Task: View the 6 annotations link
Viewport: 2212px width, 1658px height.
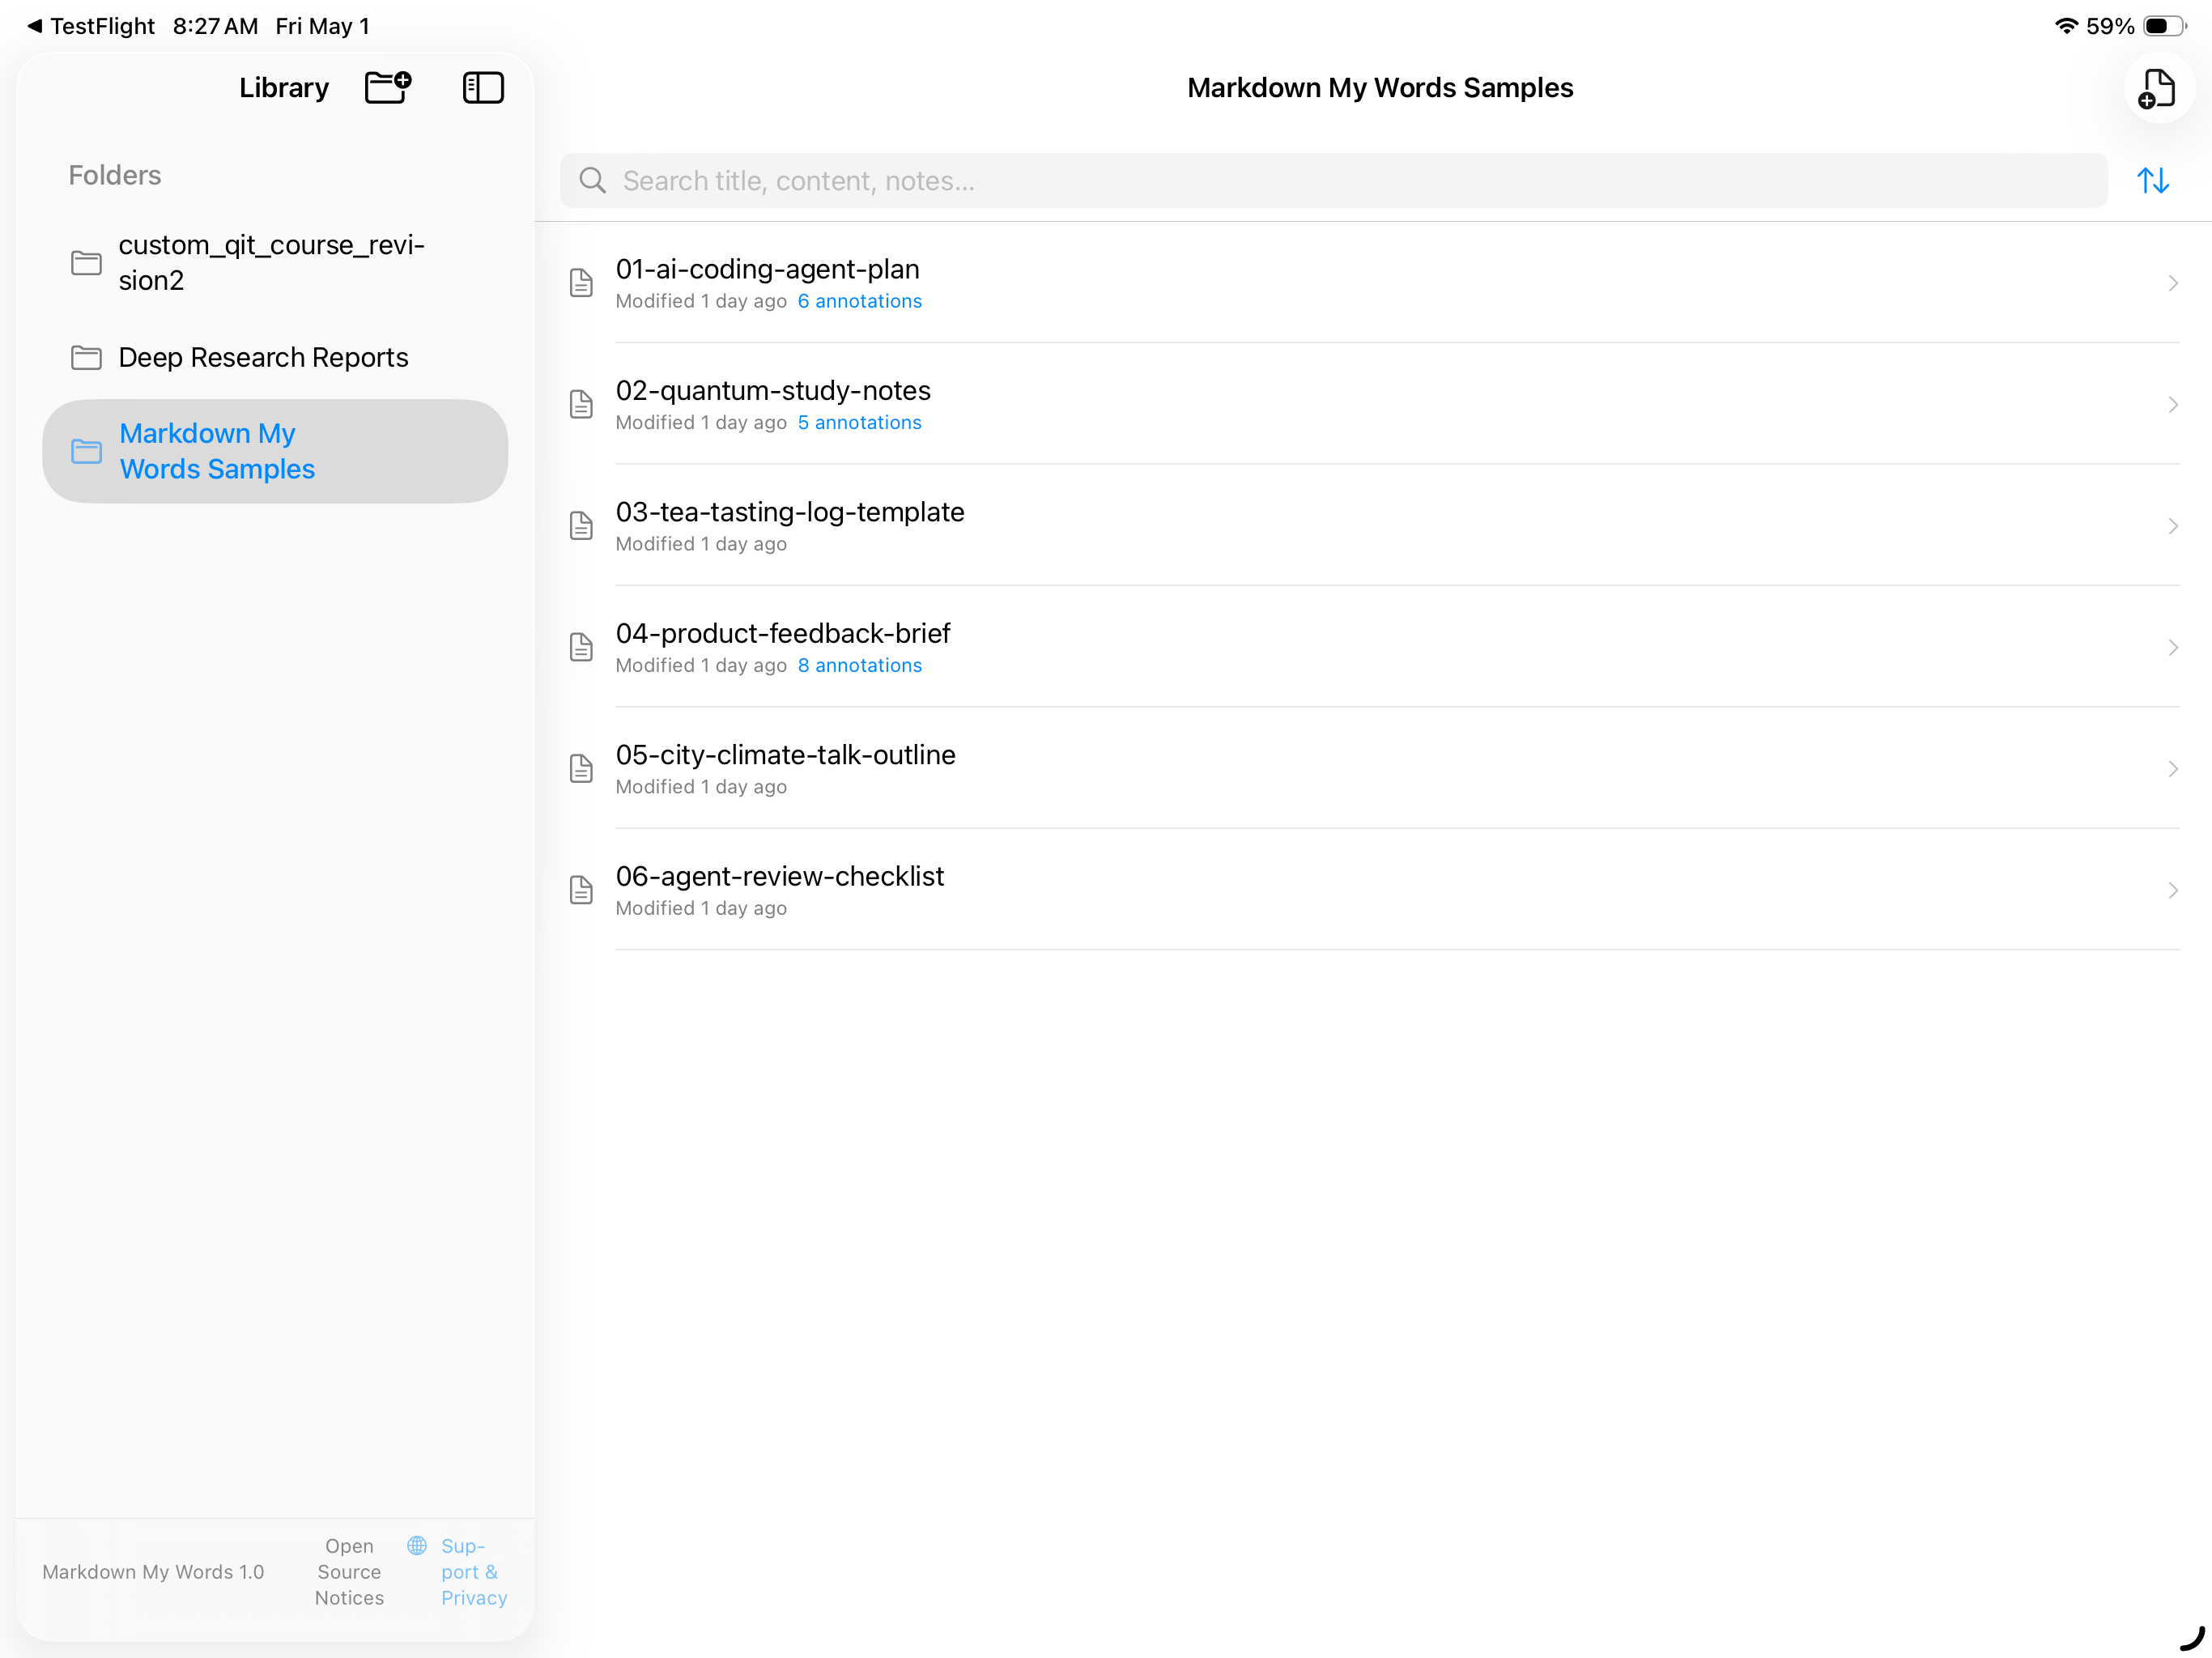Action: click(x=859, y=301)
